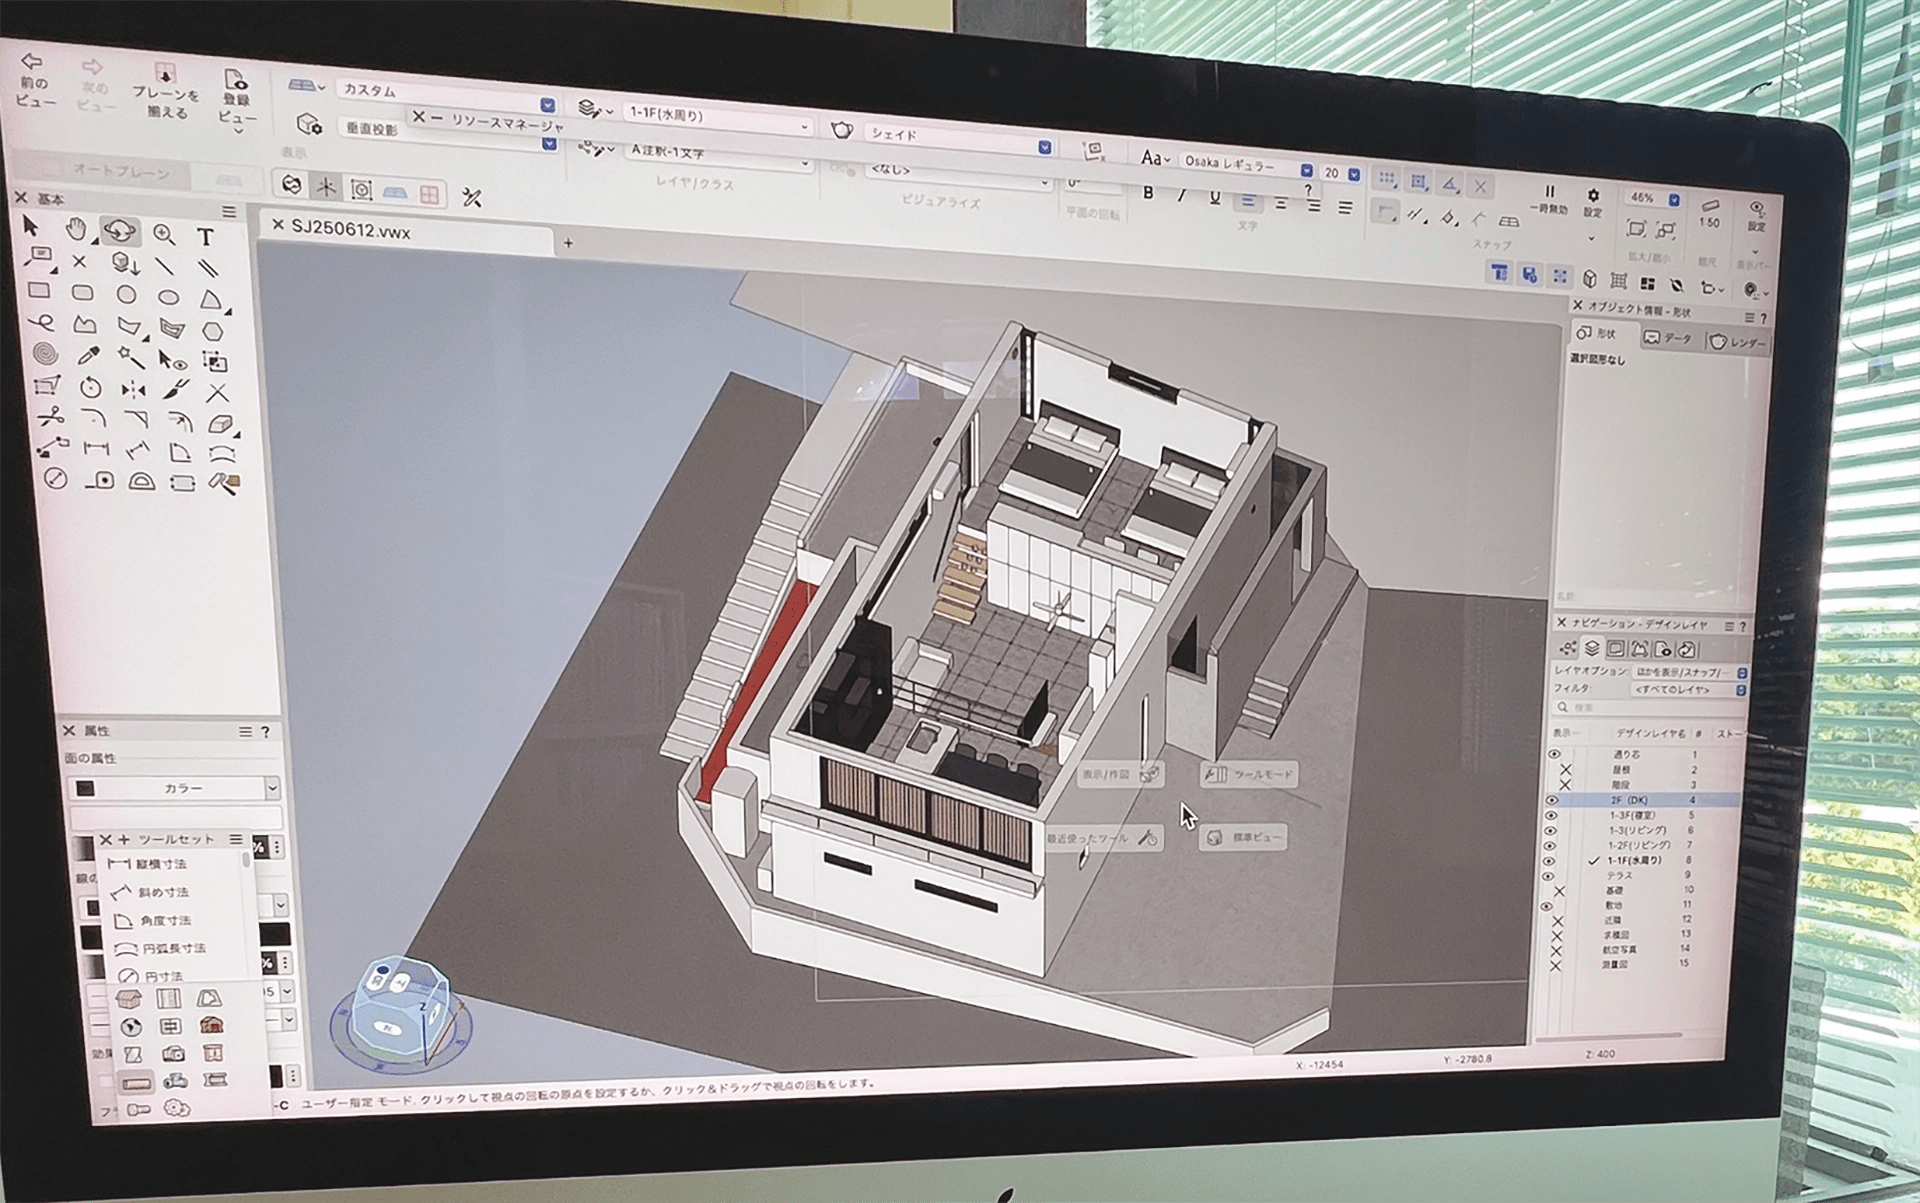The height and width of the screenshot is (1203, 1920).
Task: Select the 斜め寸法 dimension tool
Action: [x=160, y=891]
